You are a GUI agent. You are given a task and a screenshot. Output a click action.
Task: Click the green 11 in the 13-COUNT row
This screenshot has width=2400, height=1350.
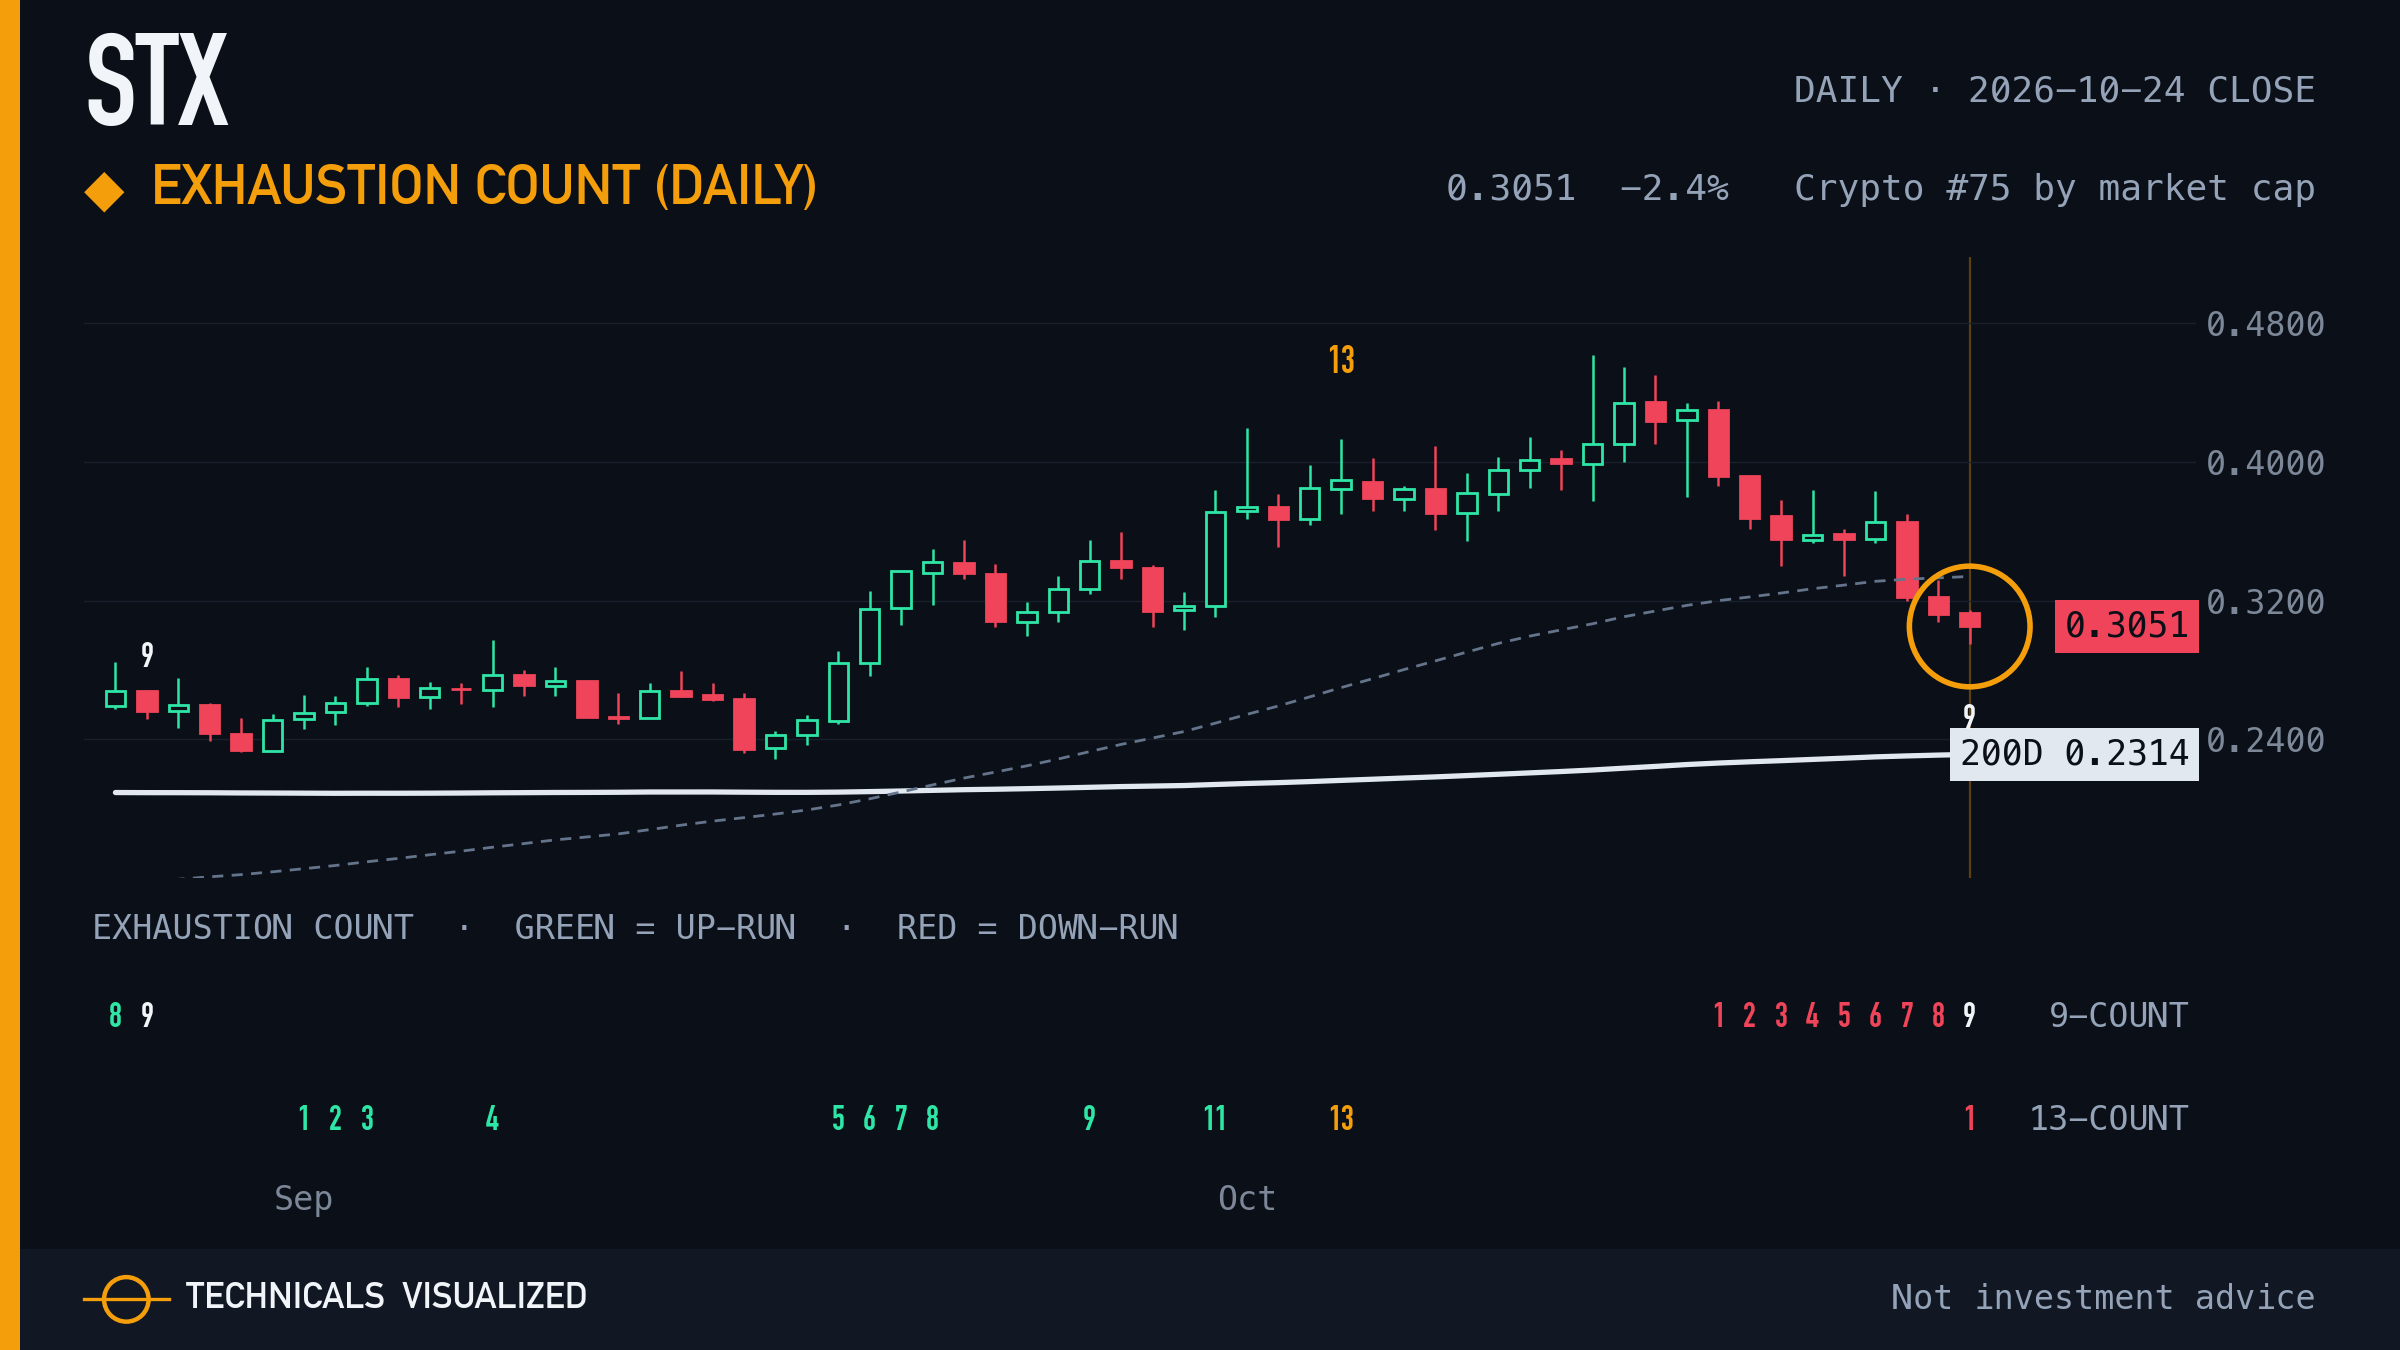pyautogui.click(x=1215, y=1118)
